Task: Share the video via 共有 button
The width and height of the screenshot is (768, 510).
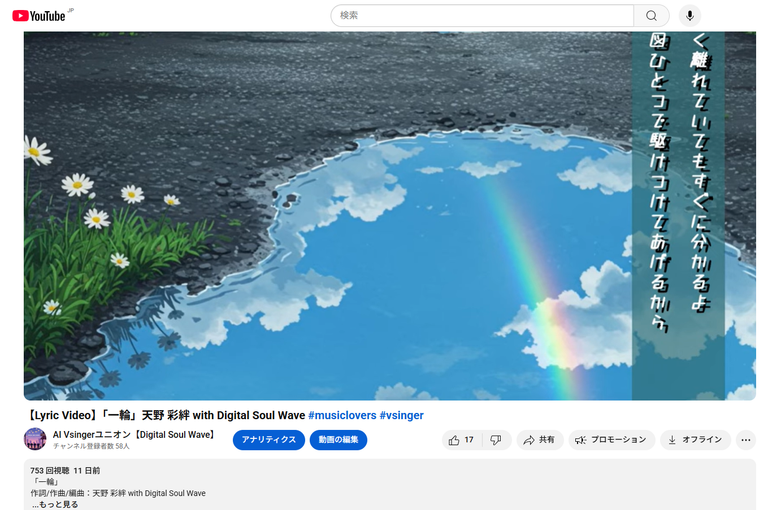Action: coord(539,440)
